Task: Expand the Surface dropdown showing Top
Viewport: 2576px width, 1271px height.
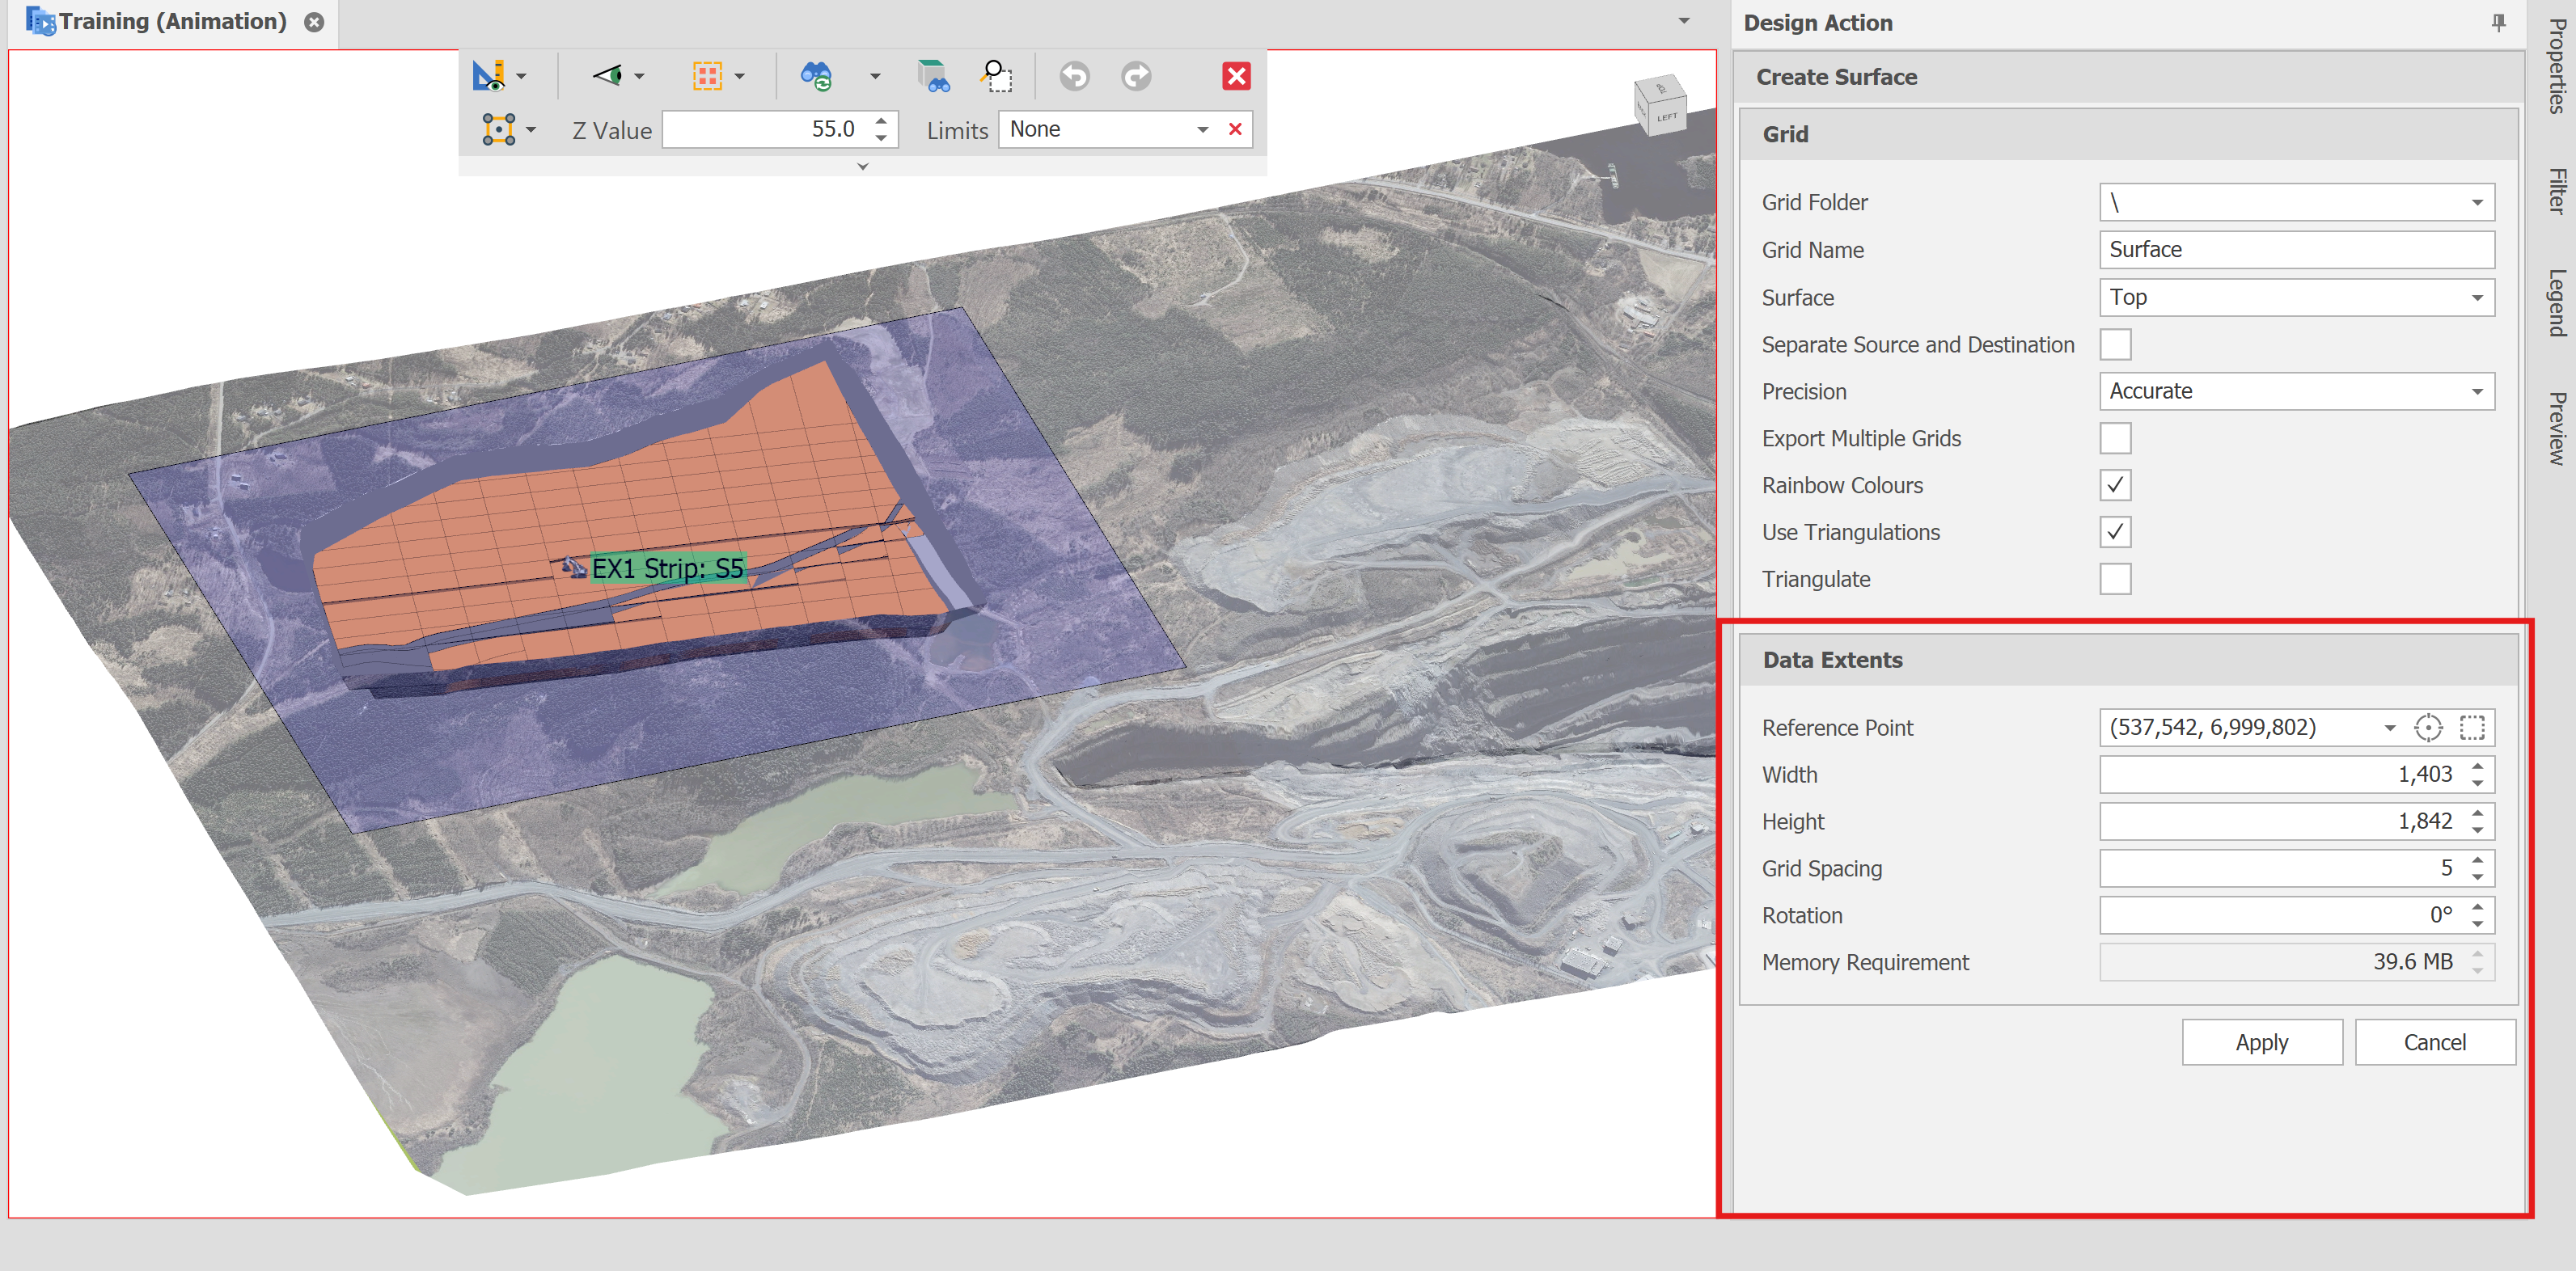Action: (x=2296, y=298)
